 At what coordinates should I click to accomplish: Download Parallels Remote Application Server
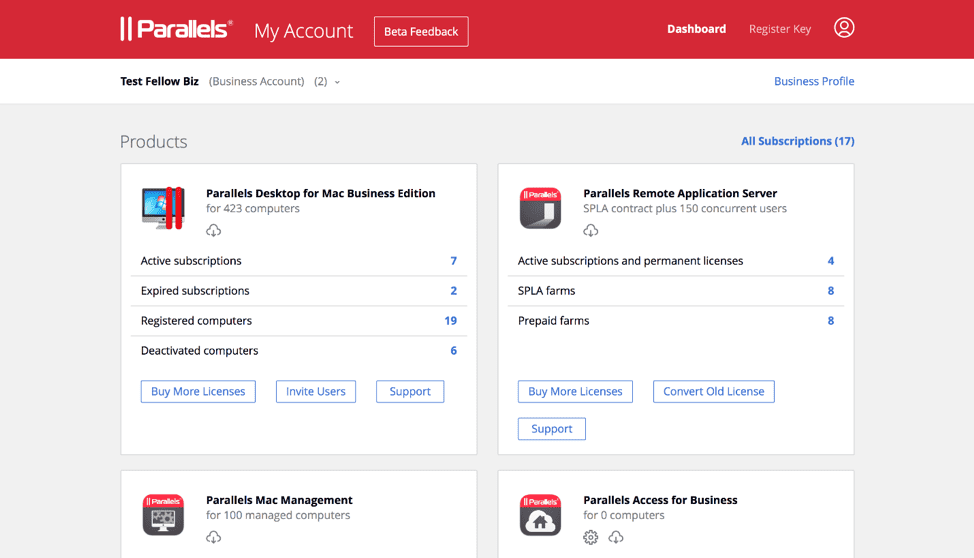tap(591, 231)
